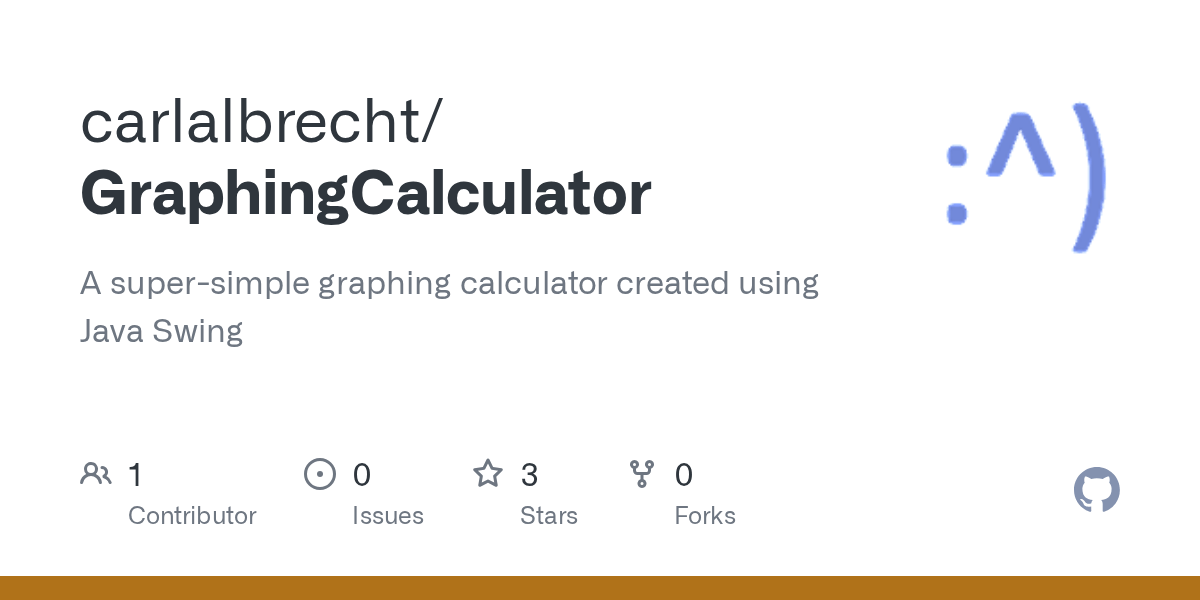Click the Forks branch icon
The height and width of the screenshot is (600, 1200).
click(x=641, y=474)
